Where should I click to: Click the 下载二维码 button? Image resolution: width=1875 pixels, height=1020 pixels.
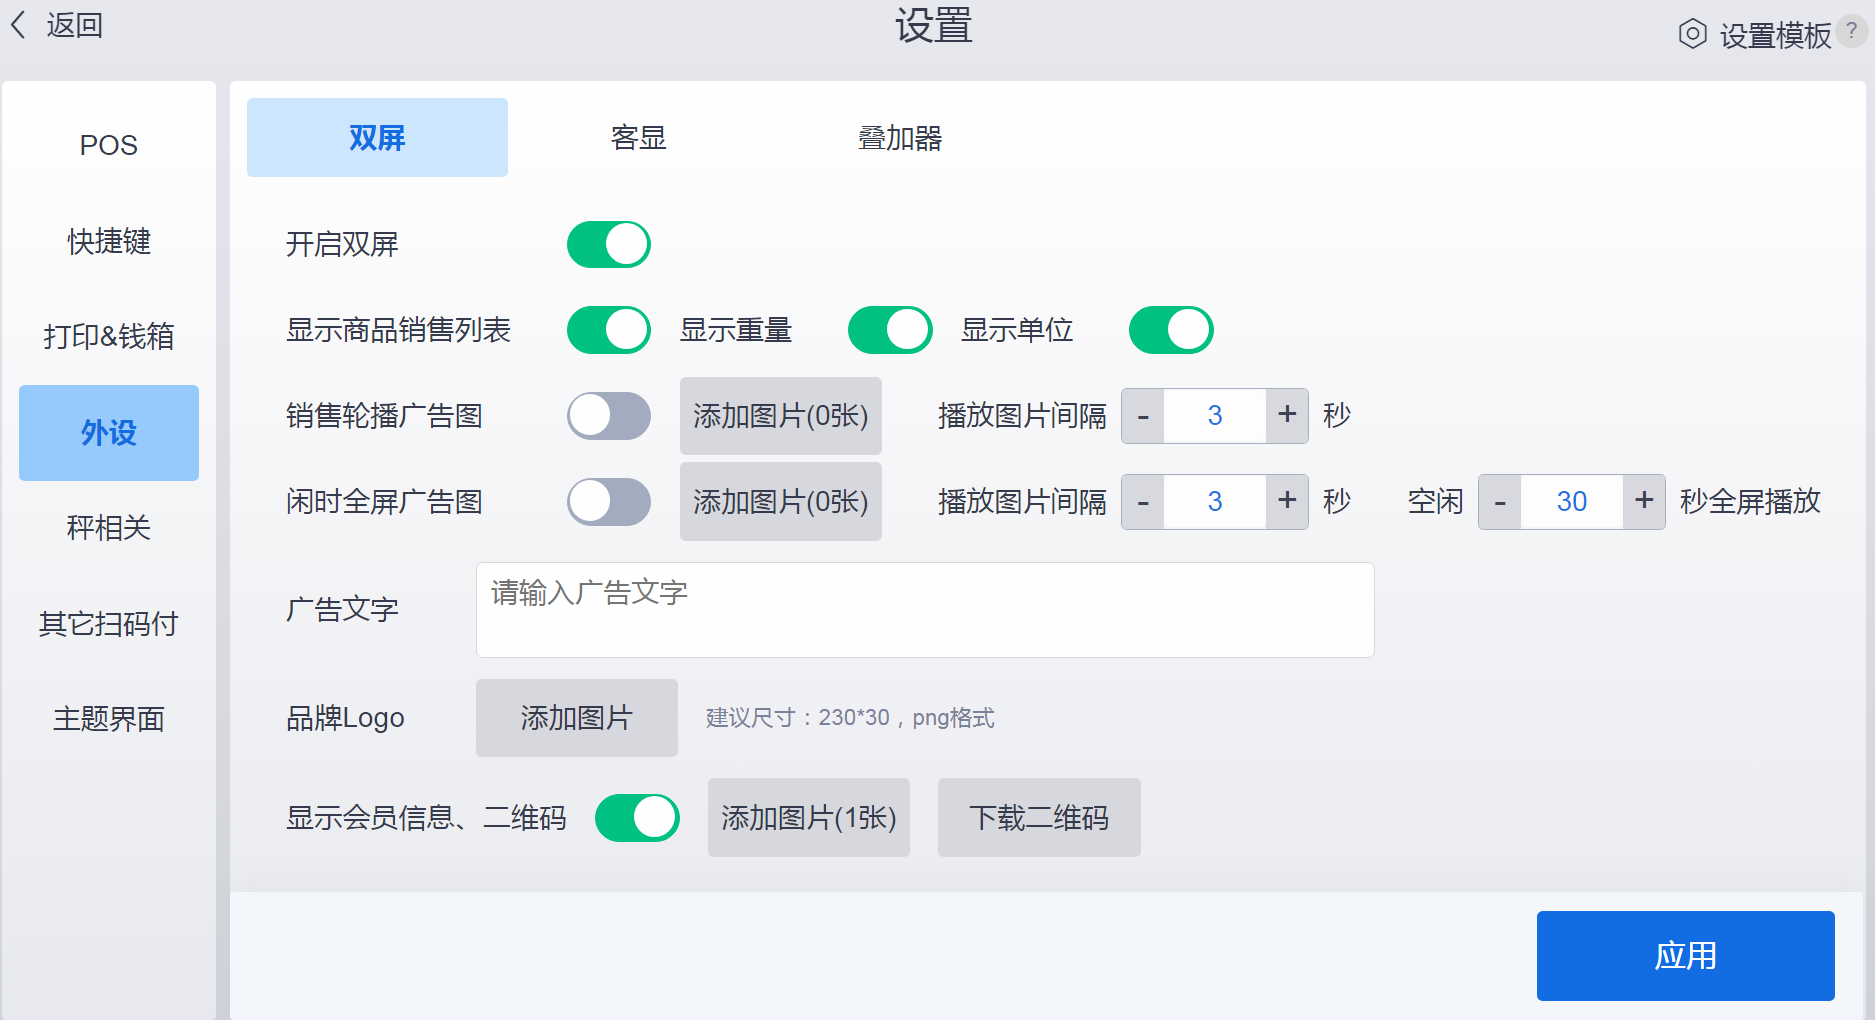pos(1038,818)
